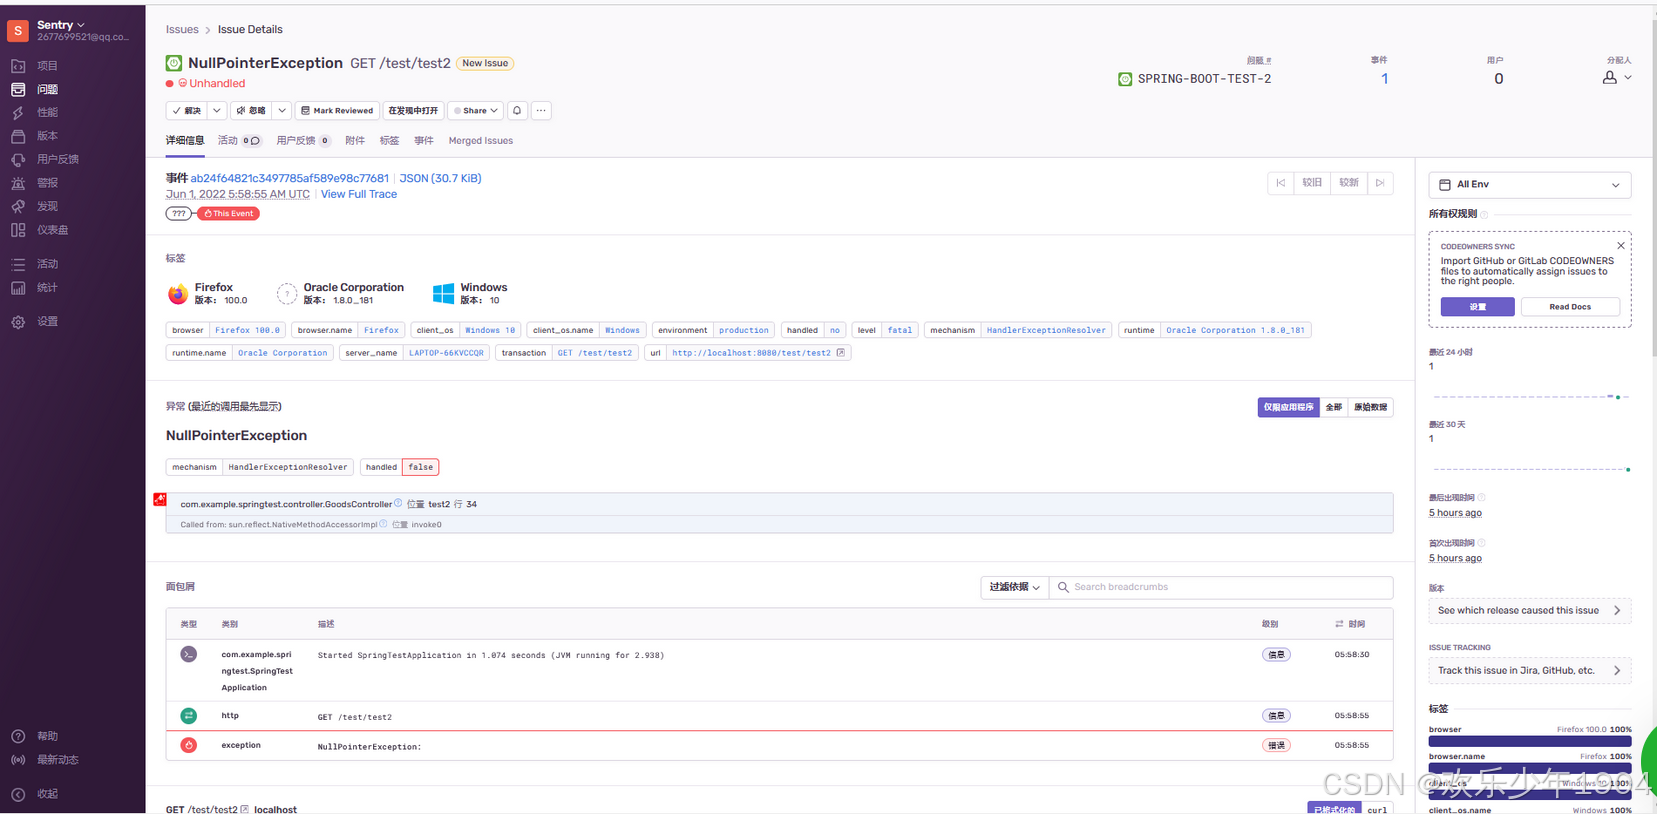Image resolution: width=1657 pixels, height=814 pixels.
Task: Switch request view to curl format
Action: tap(1377, 809)
